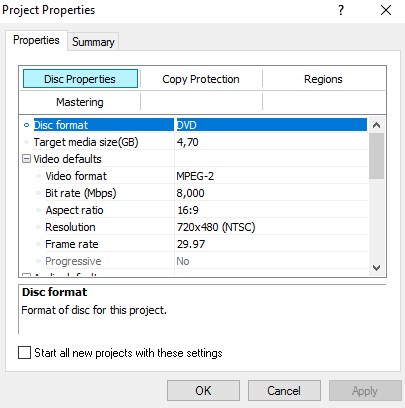The image size is (405, 408).
Task: Click the scroll up arrow in property list
Action: point(377,125)
